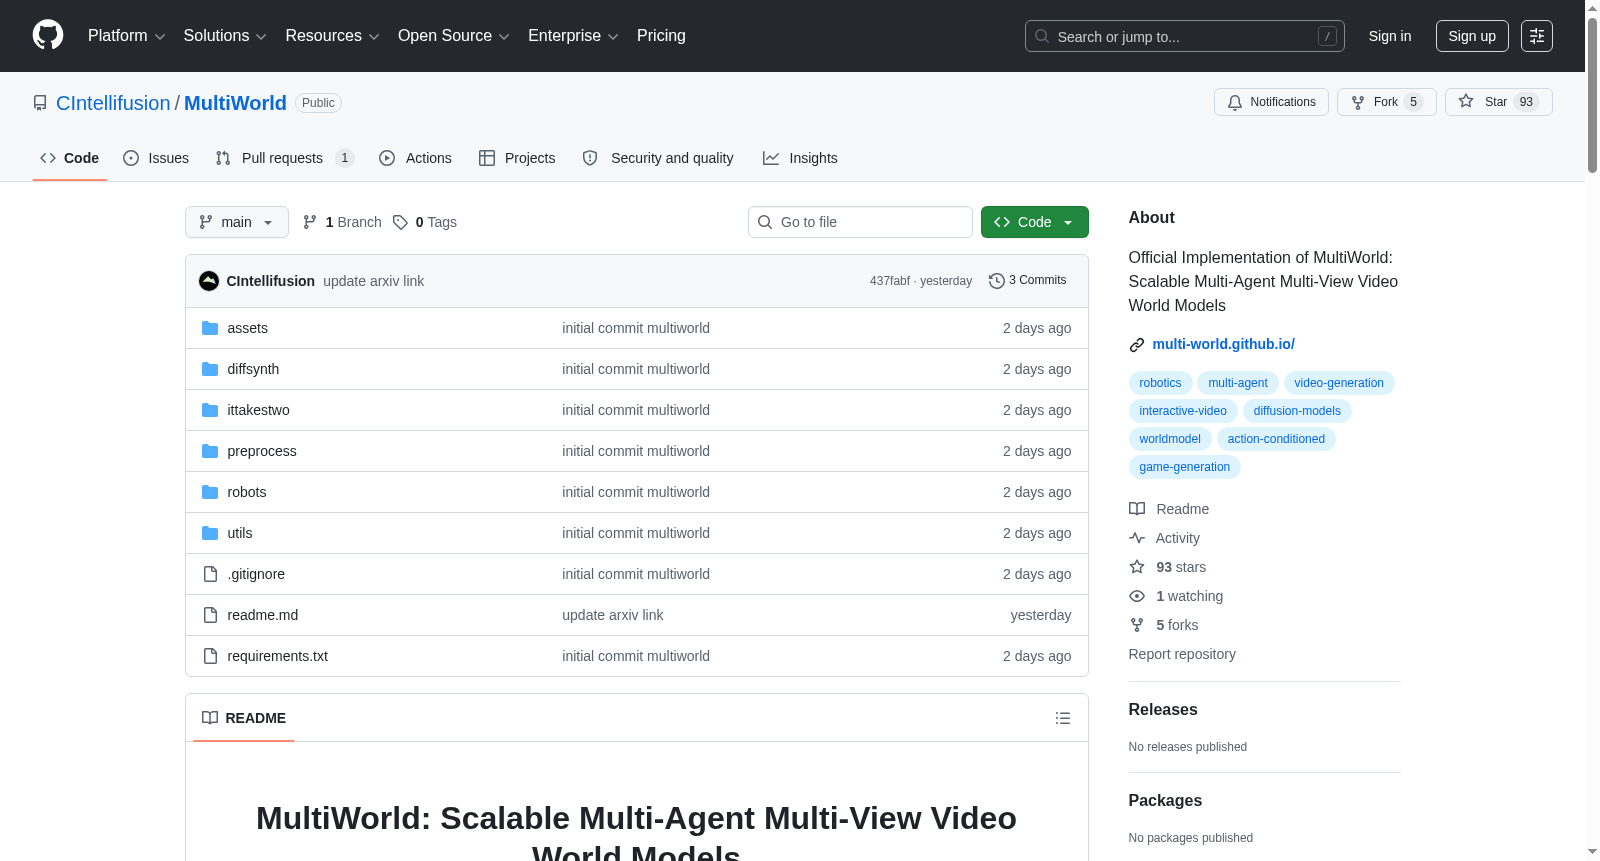
Task: Click the link icon beside multi-world.github.io
Action: click(1137, 345)
